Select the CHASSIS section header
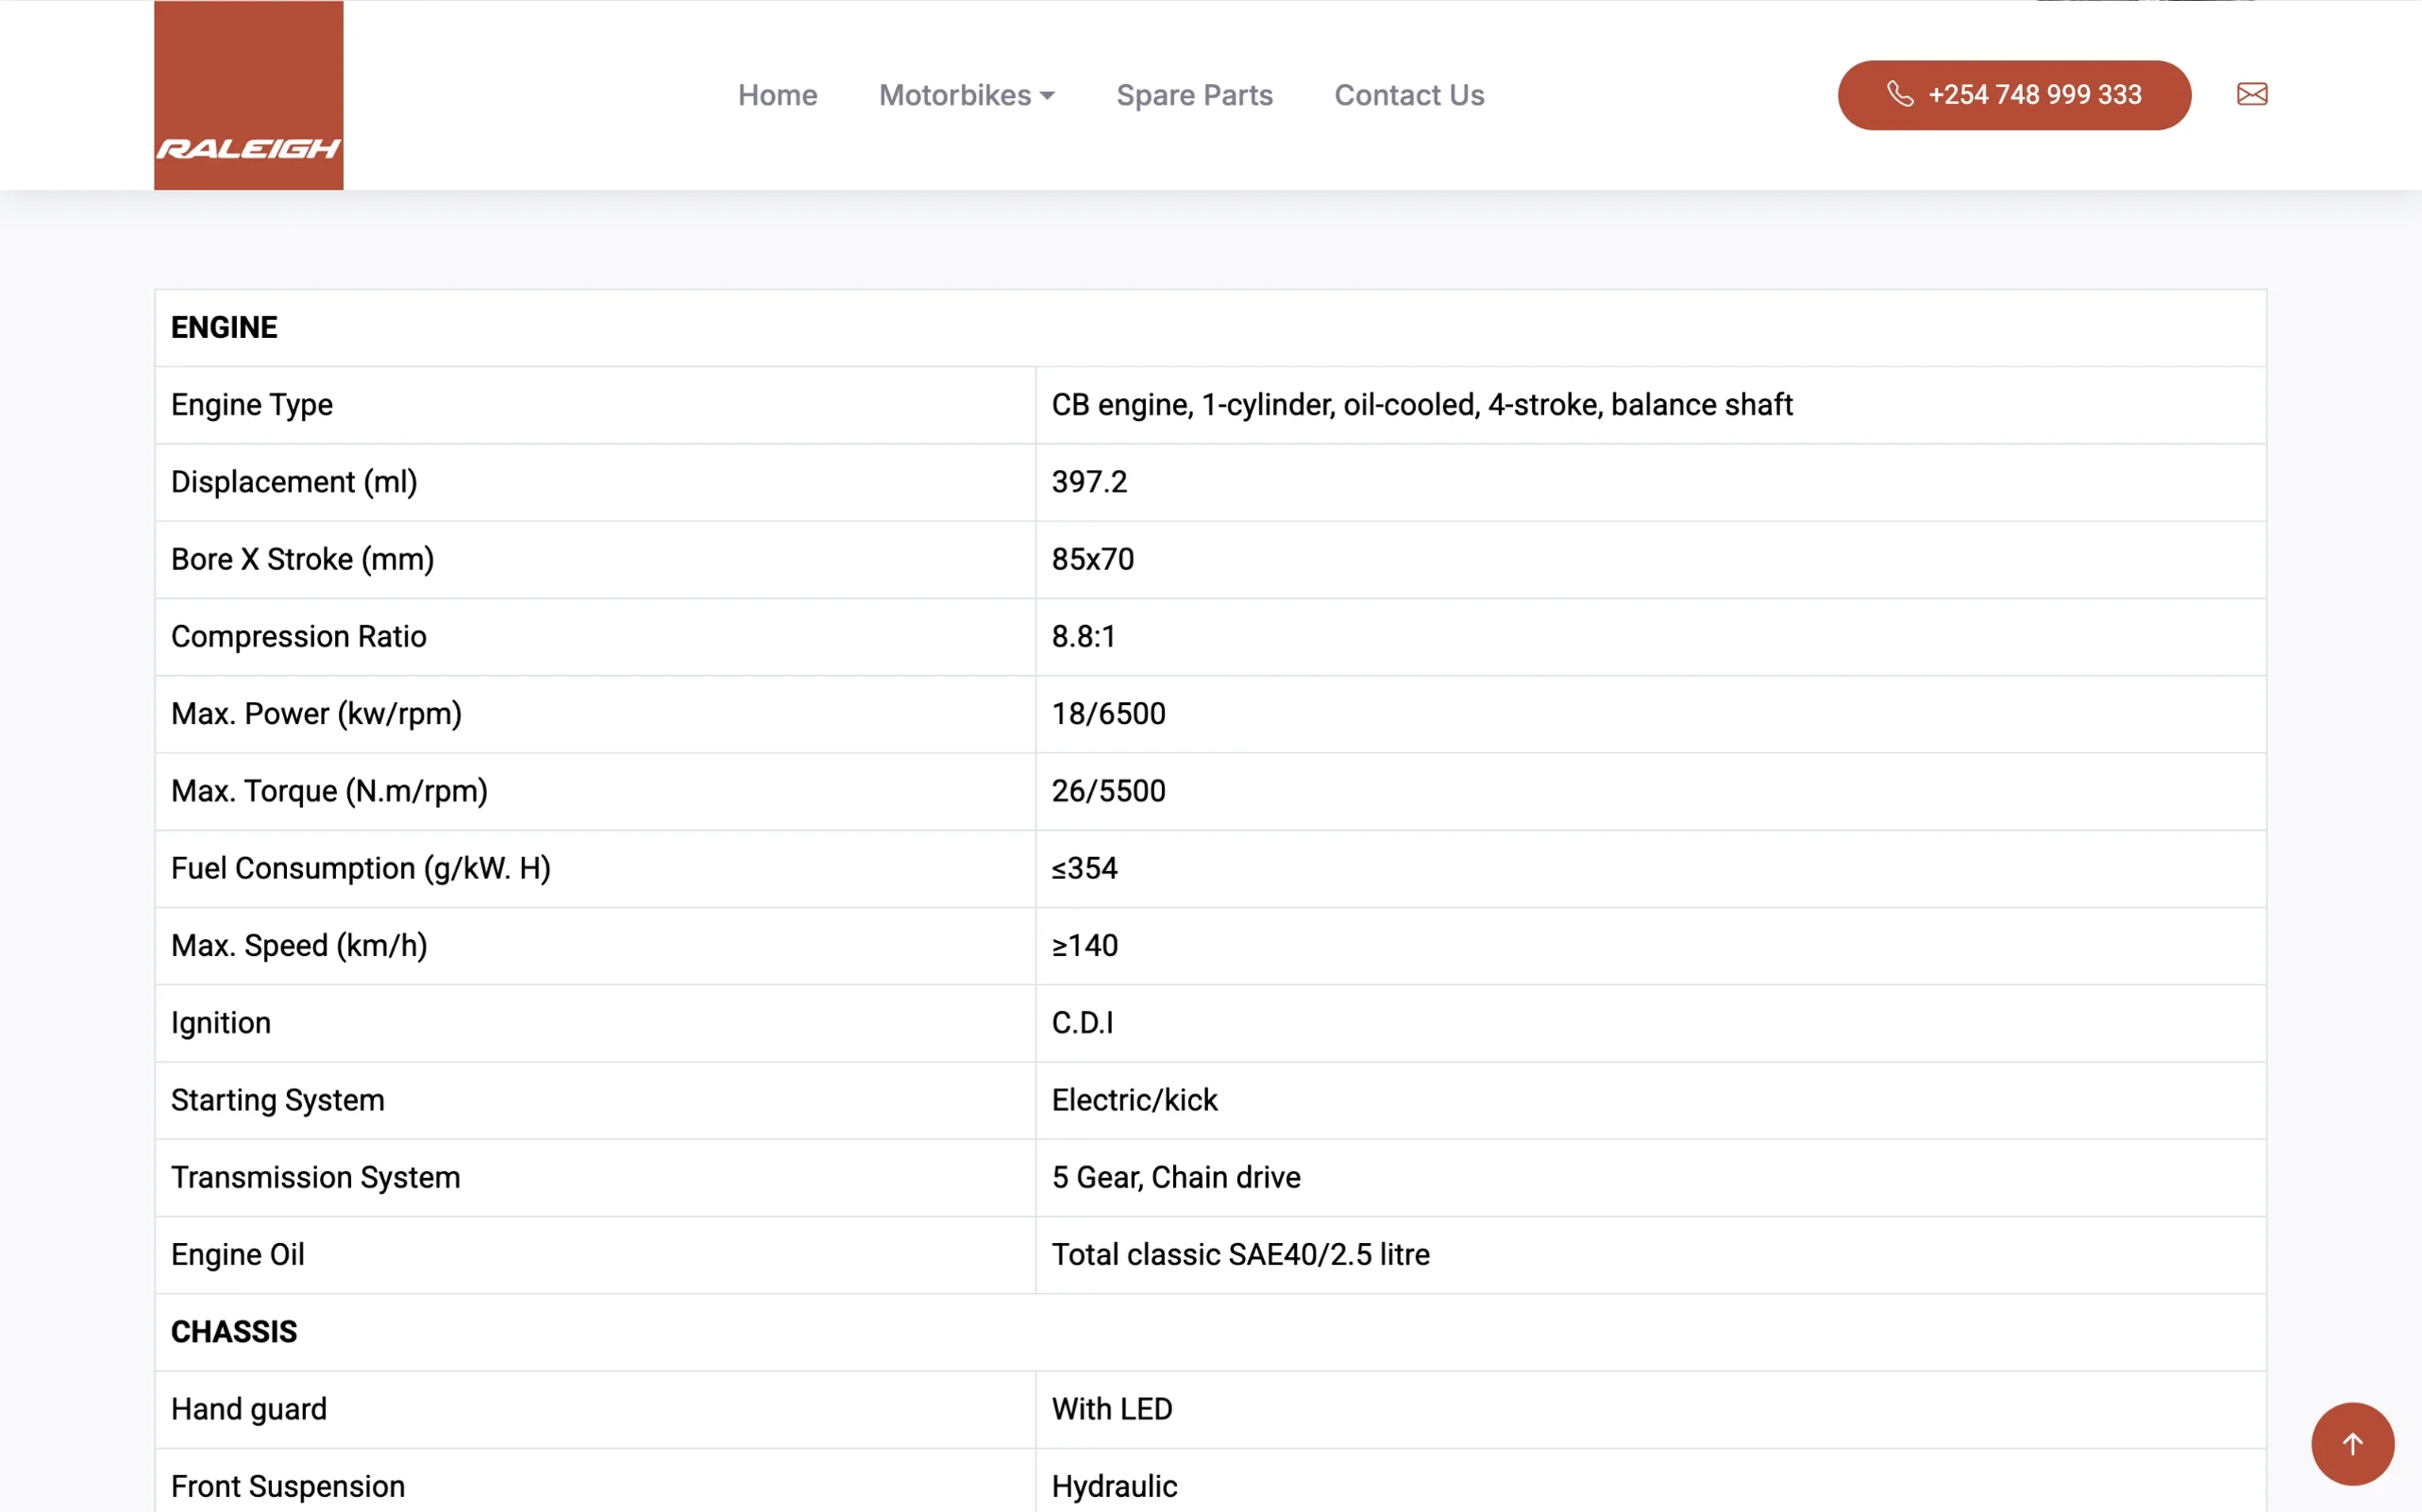The image size is (2422, 1512). click(x=234, y=1331)
